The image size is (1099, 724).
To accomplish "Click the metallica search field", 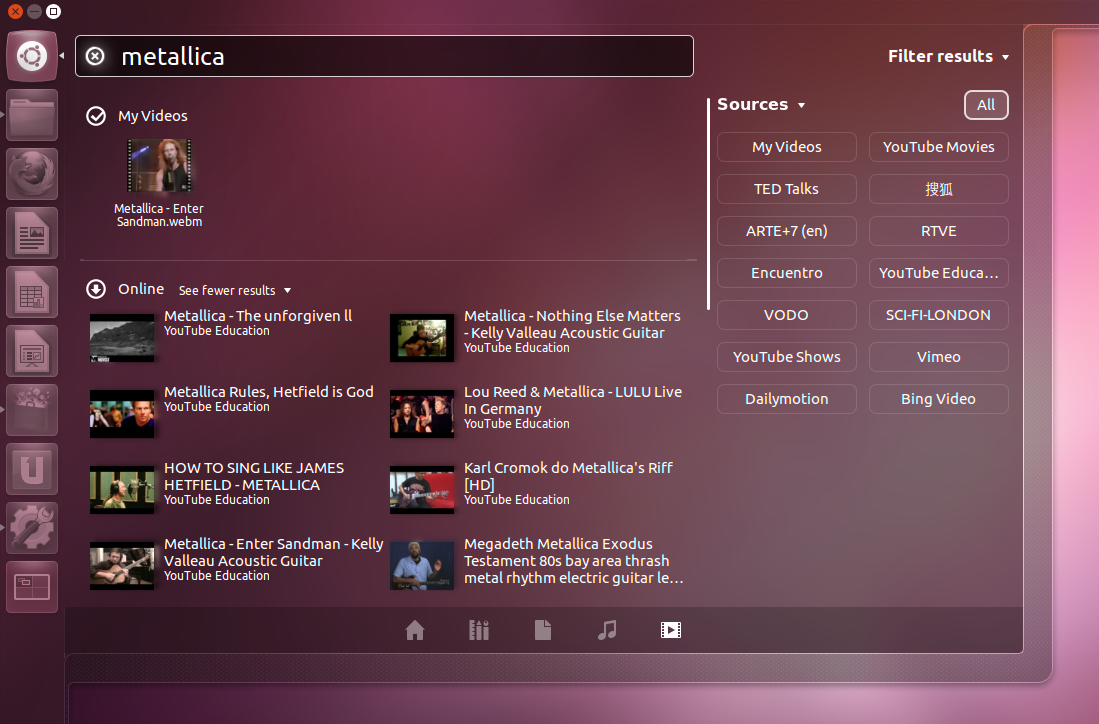I will click(384, 56).
